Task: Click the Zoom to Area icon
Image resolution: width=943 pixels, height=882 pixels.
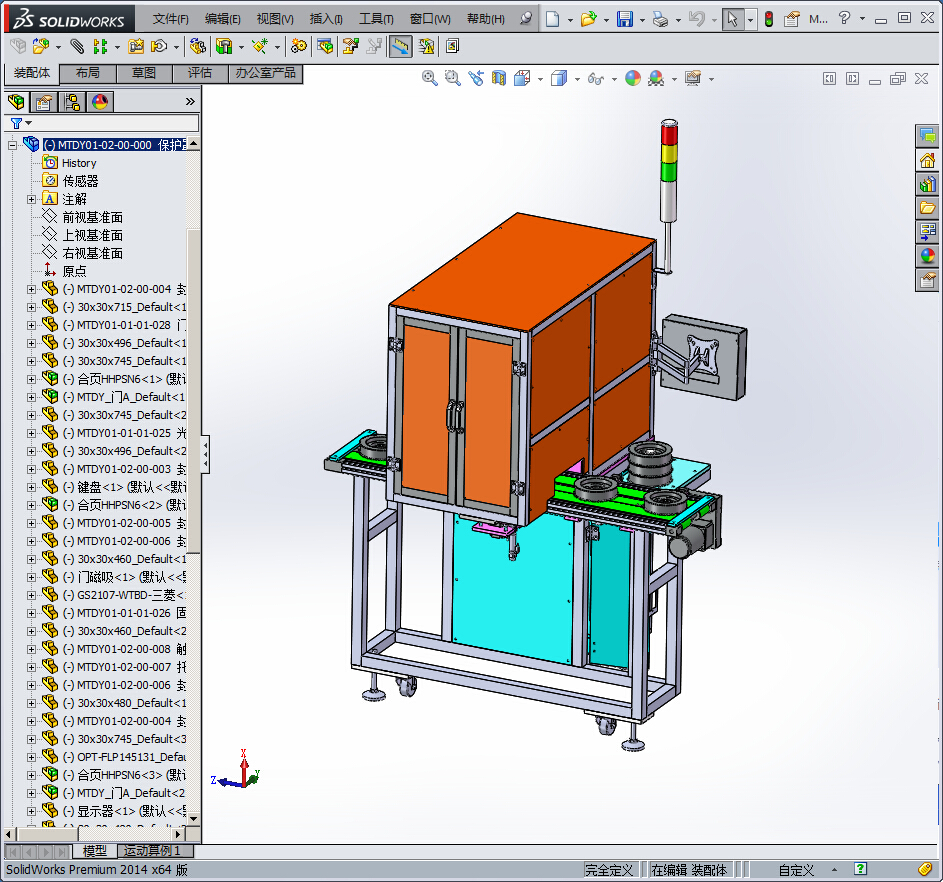Action: pos(452,78)
